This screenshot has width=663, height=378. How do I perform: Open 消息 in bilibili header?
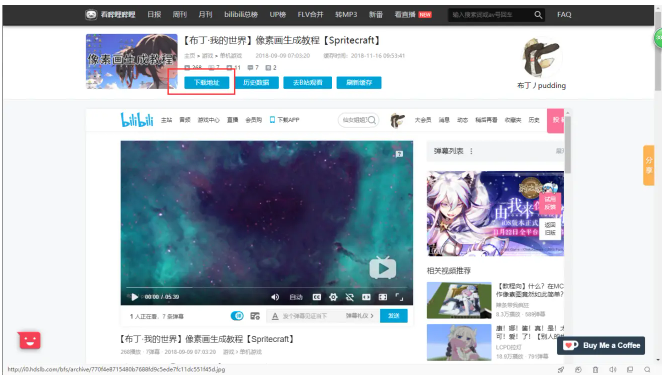(444, 120)
